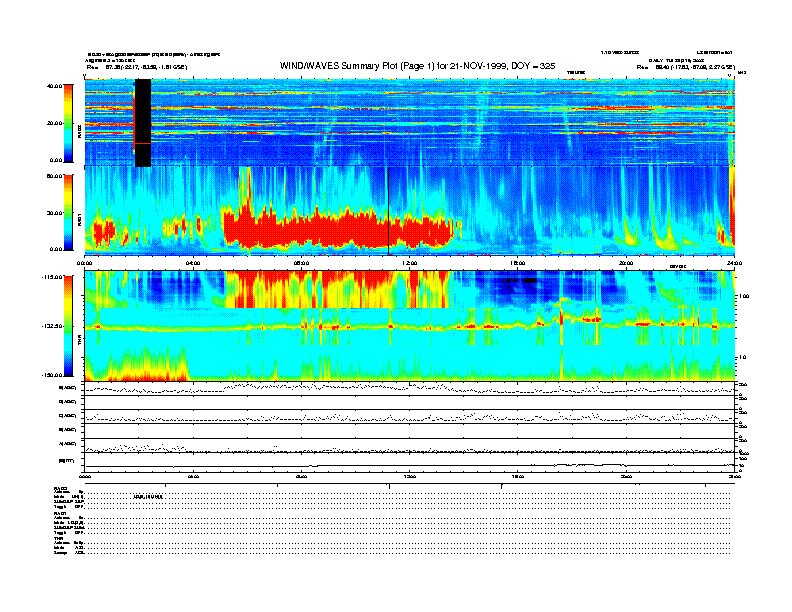The image size is (792, 612).
Task: Click the bottommost solid line-plot strip above status
Action: pos(410,463)
